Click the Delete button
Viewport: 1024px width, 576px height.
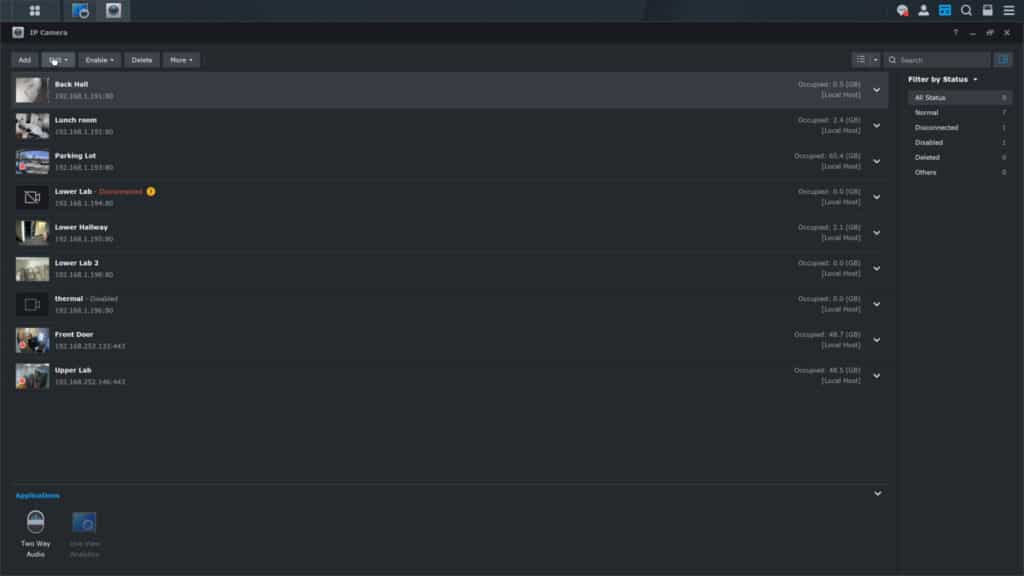click(142, 60)
